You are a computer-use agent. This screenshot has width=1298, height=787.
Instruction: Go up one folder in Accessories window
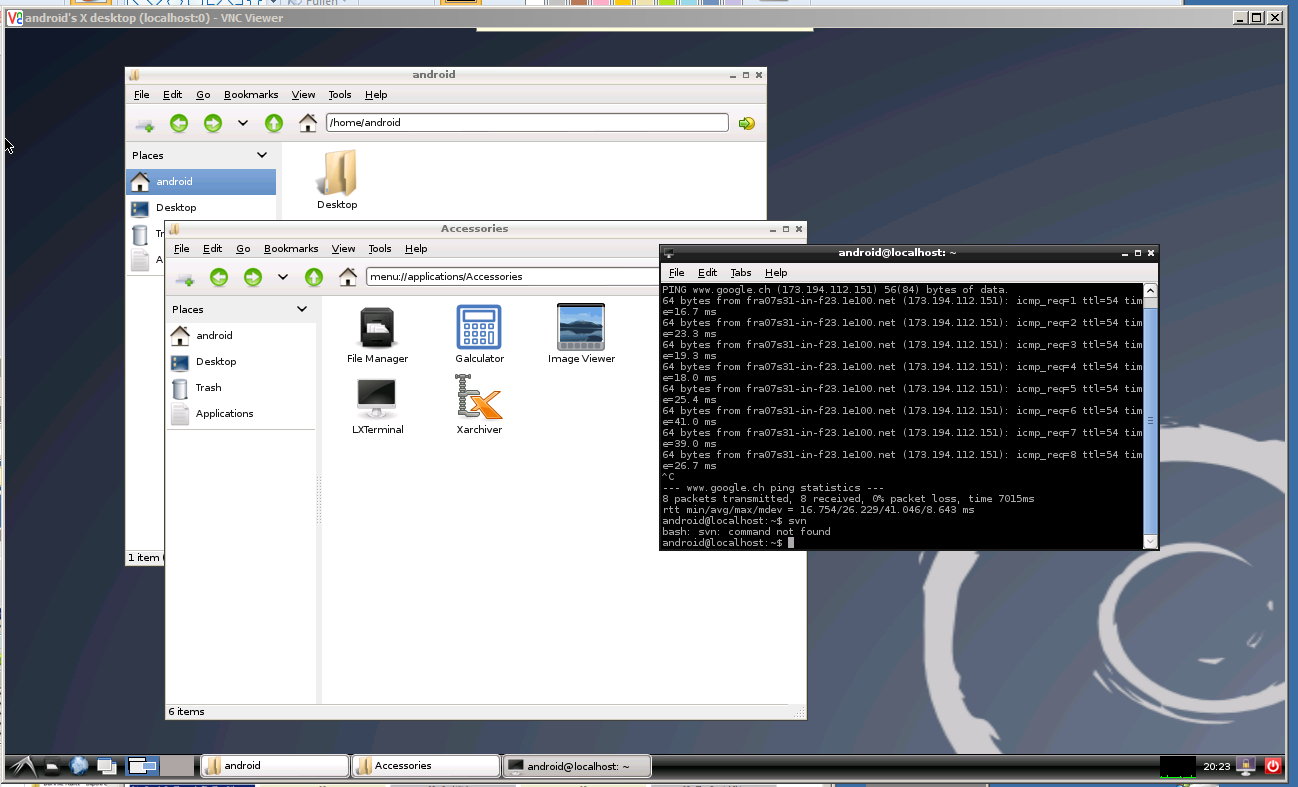coord(314,277)
